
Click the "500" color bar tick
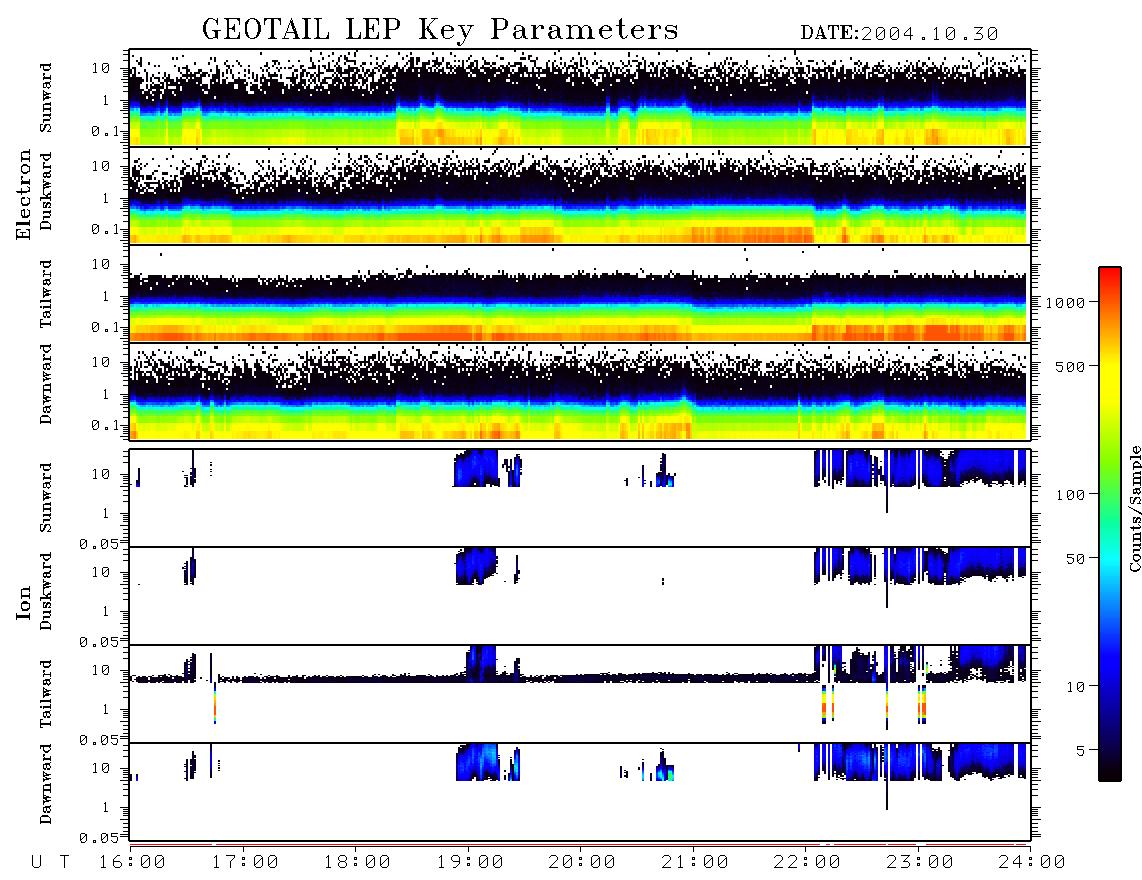pos(1071,366)
